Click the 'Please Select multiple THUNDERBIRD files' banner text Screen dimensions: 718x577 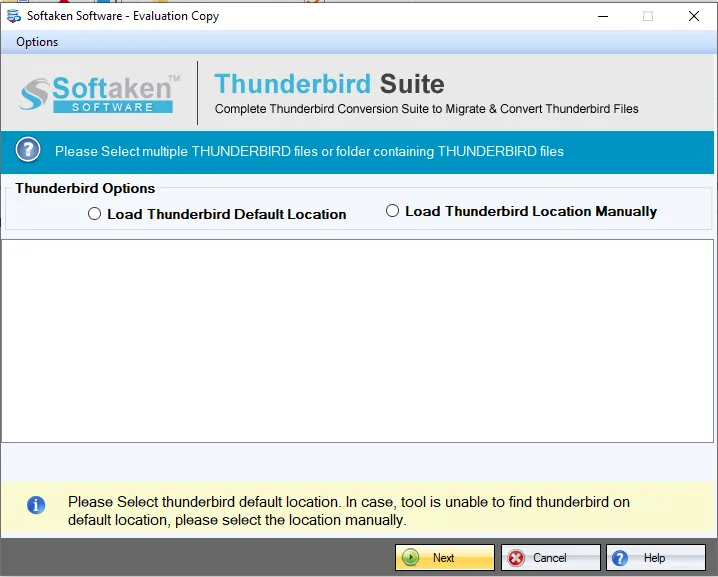point(309,152)
